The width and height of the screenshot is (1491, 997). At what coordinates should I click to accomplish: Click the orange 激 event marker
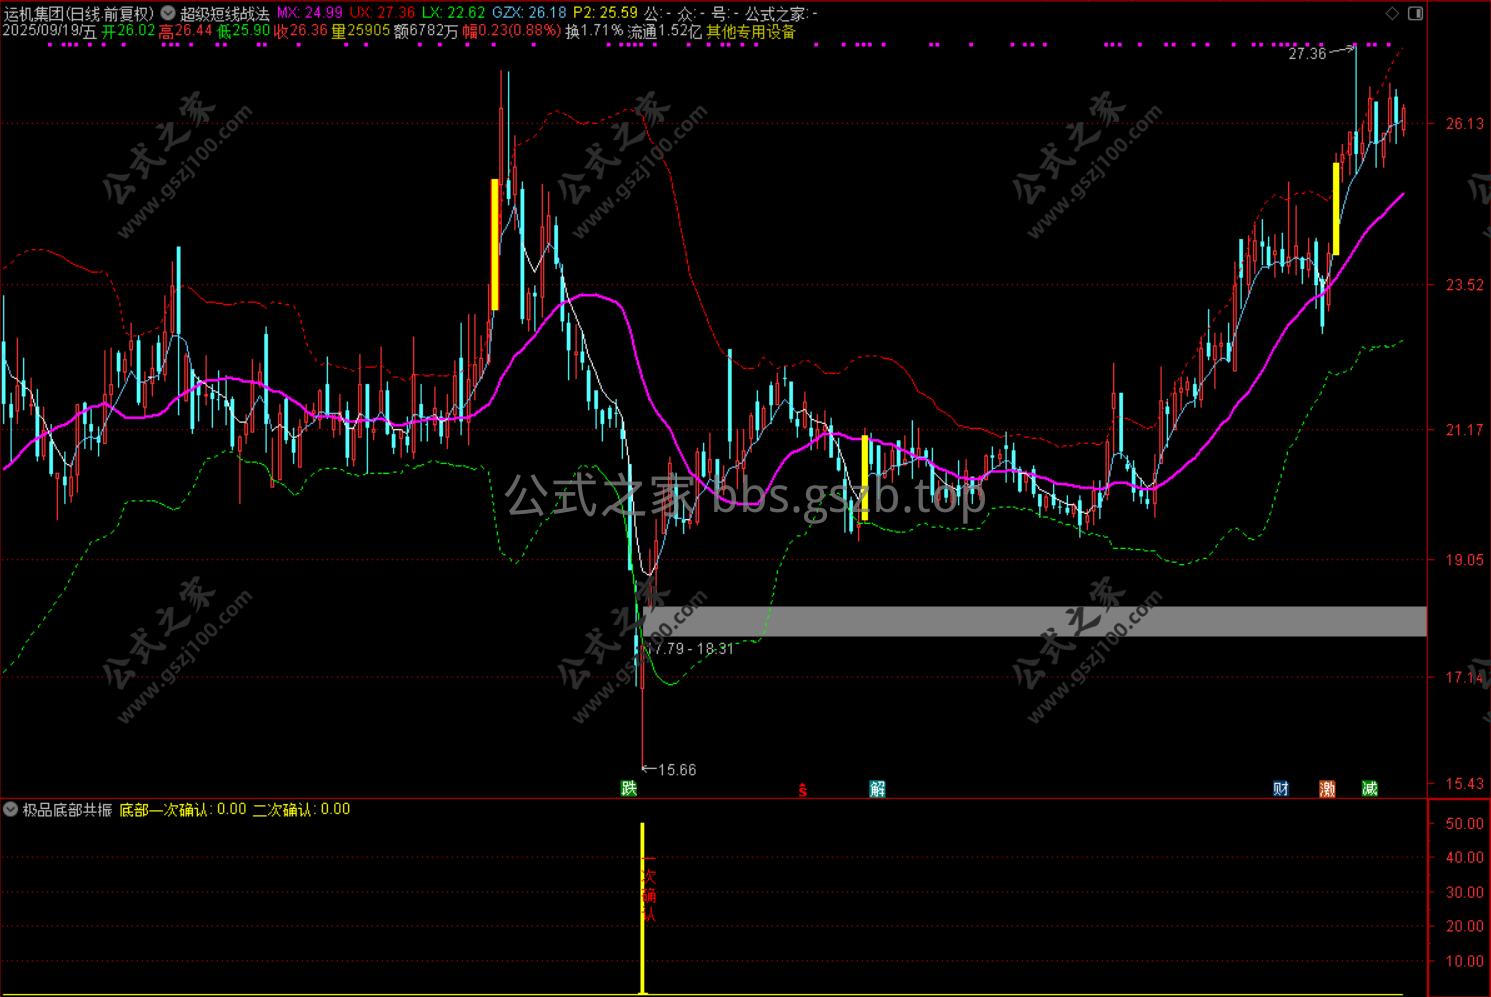1327,789
